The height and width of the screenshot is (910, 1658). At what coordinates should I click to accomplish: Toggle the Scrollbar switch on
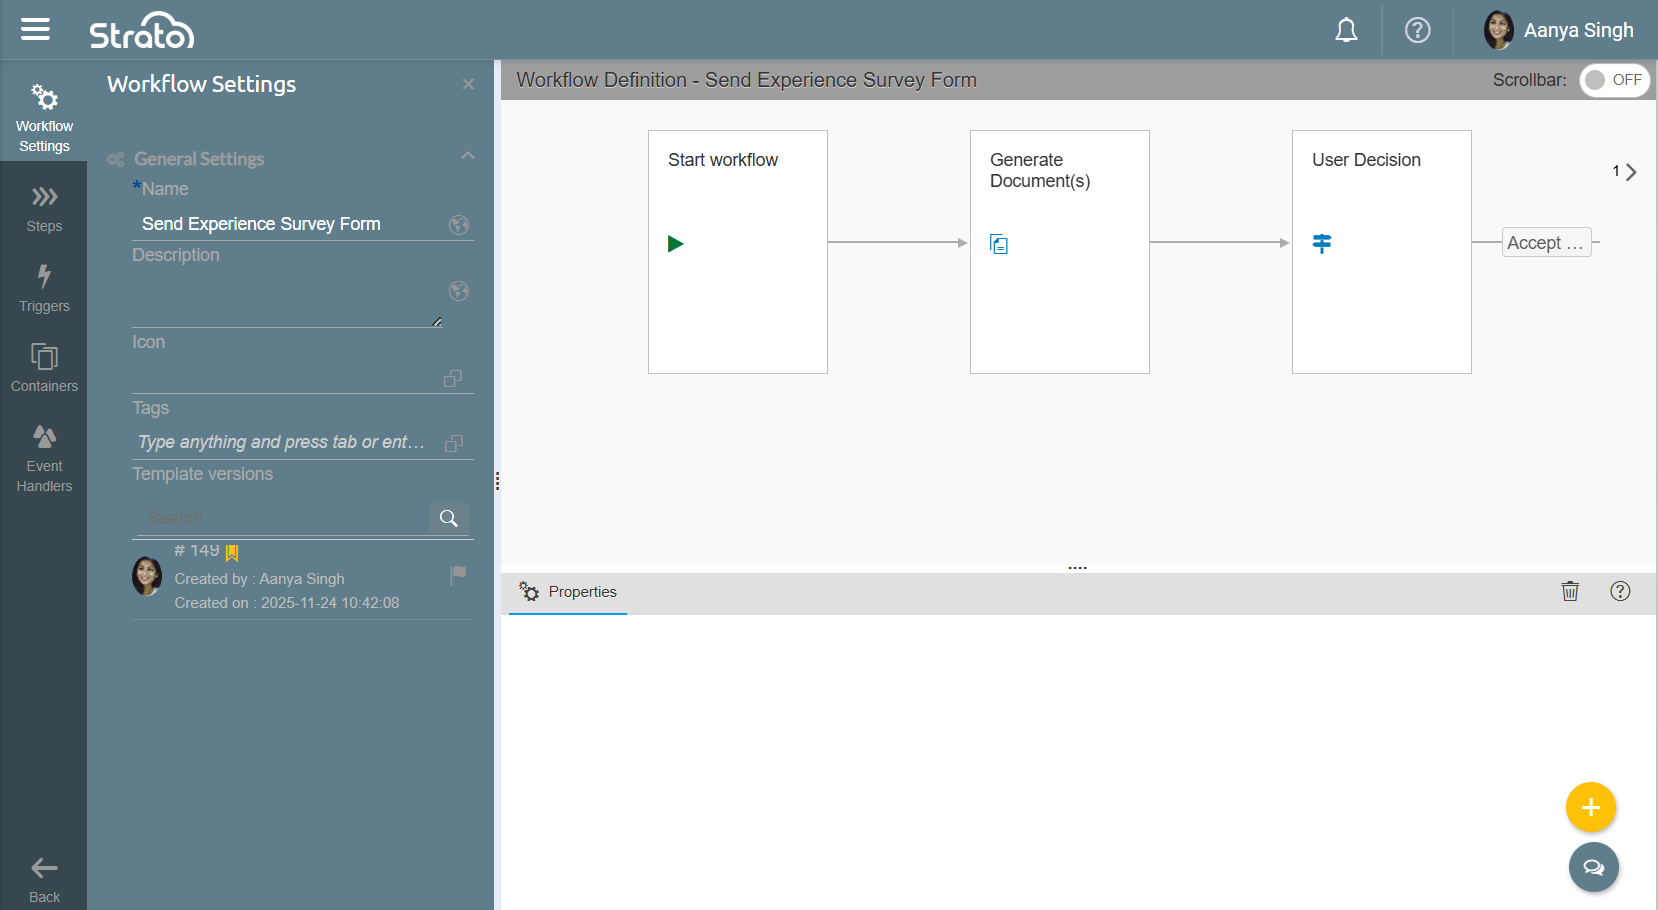point(1614,80)
